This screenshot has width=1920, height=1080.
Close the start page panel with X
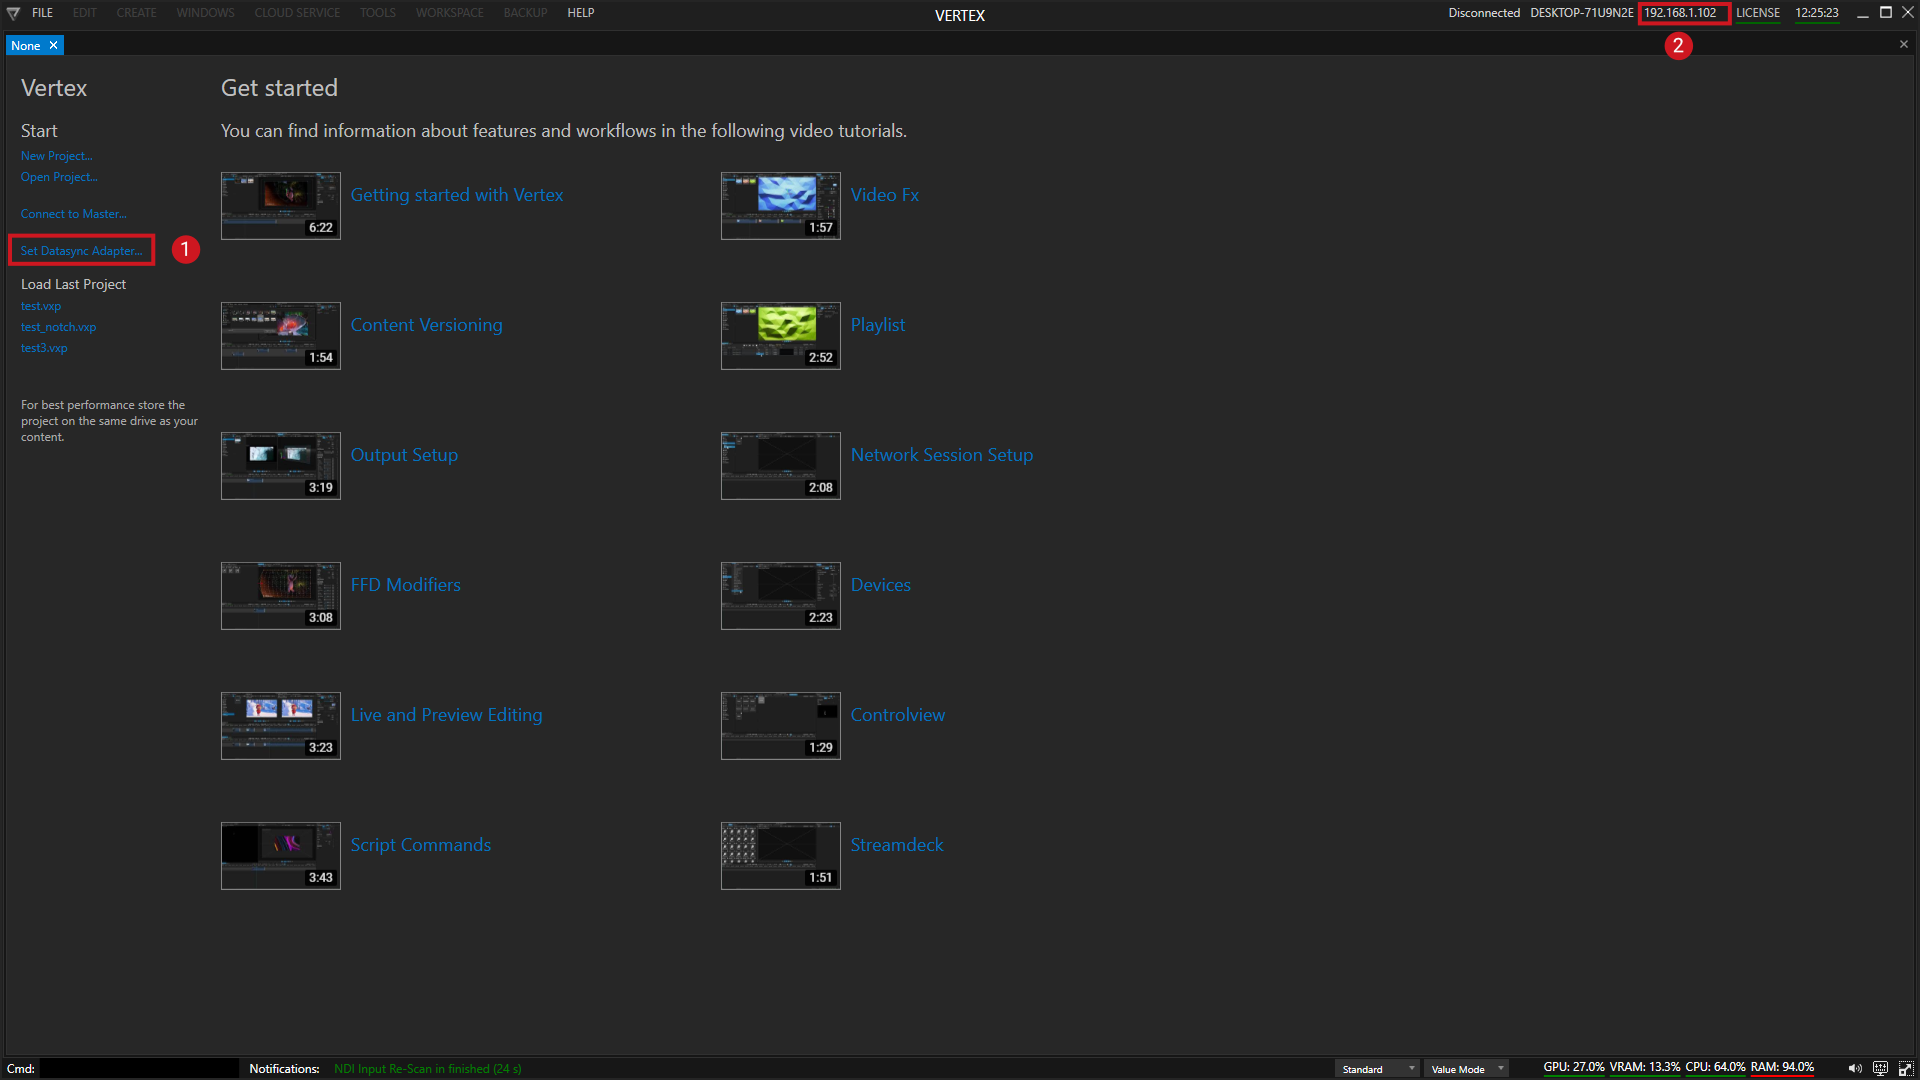1903,44
